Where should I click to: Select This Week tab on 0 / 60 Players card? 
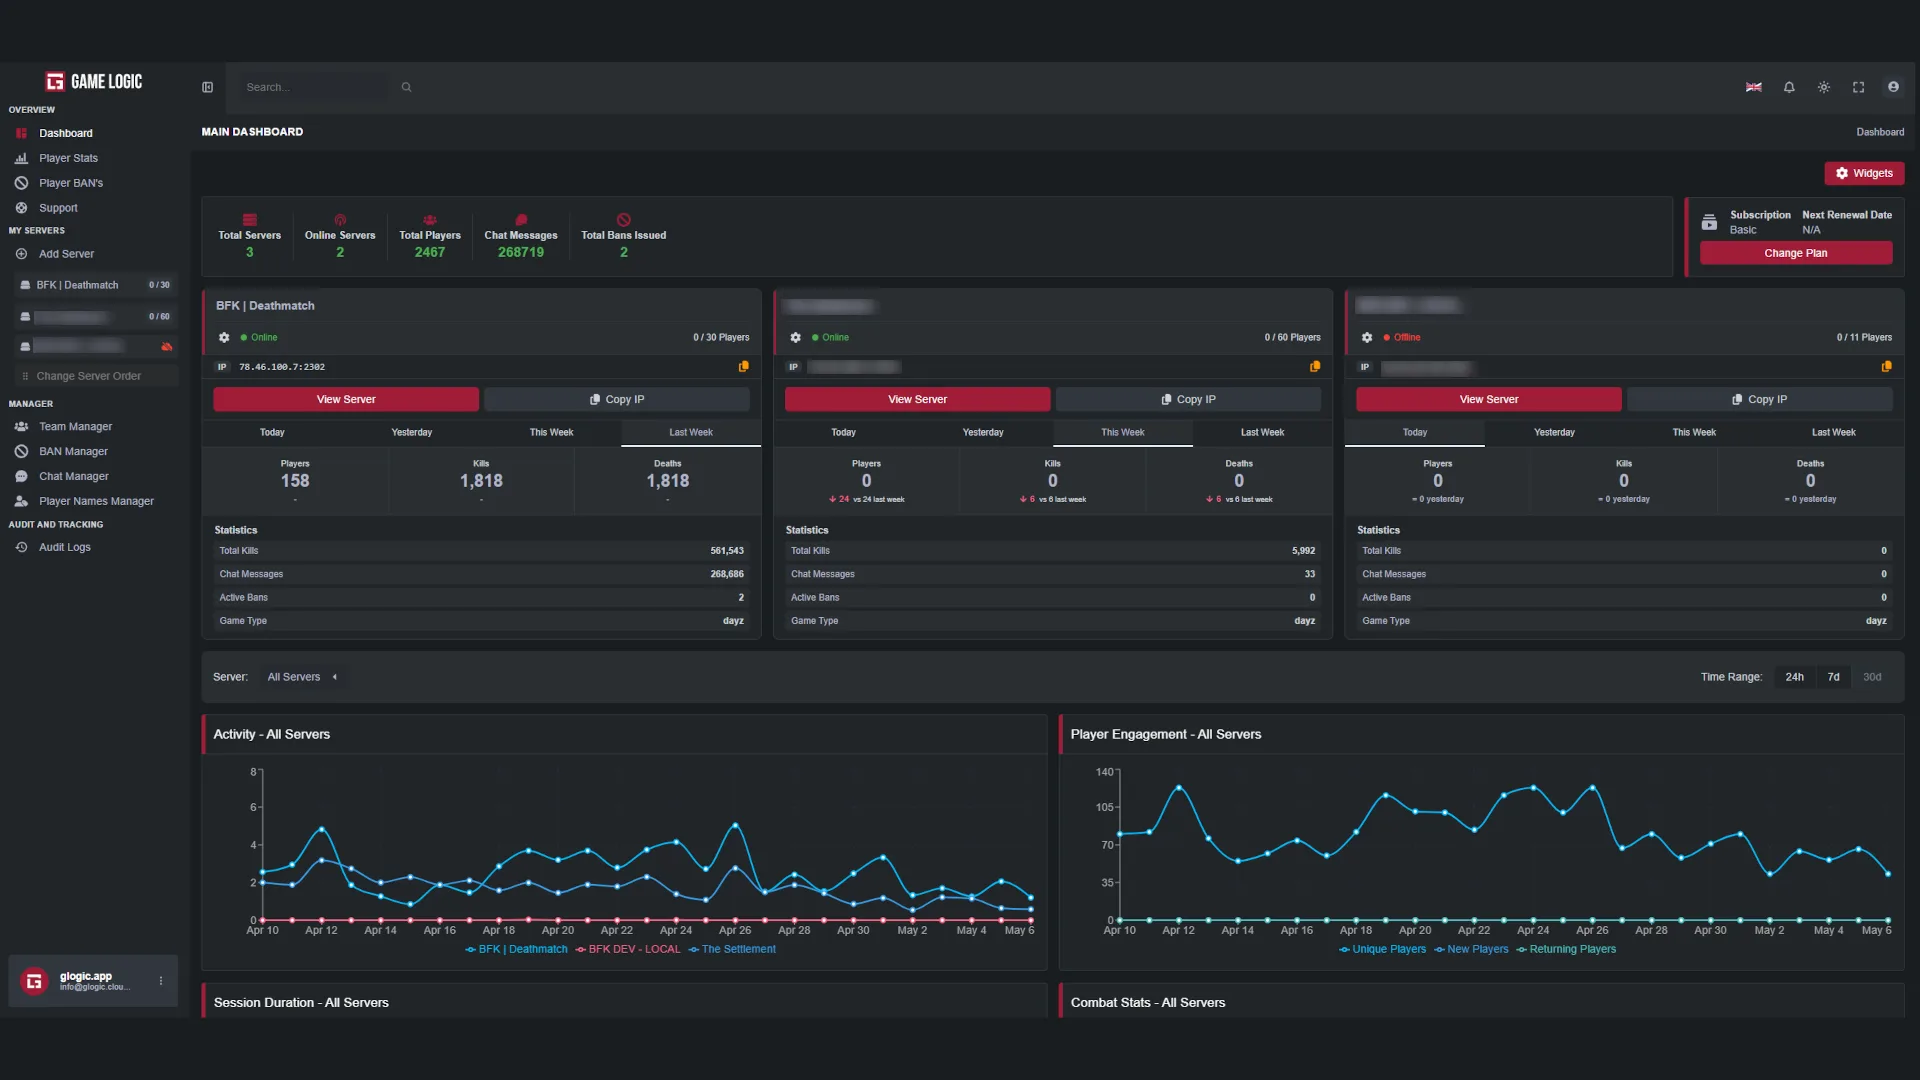(x=1123, y=433)
